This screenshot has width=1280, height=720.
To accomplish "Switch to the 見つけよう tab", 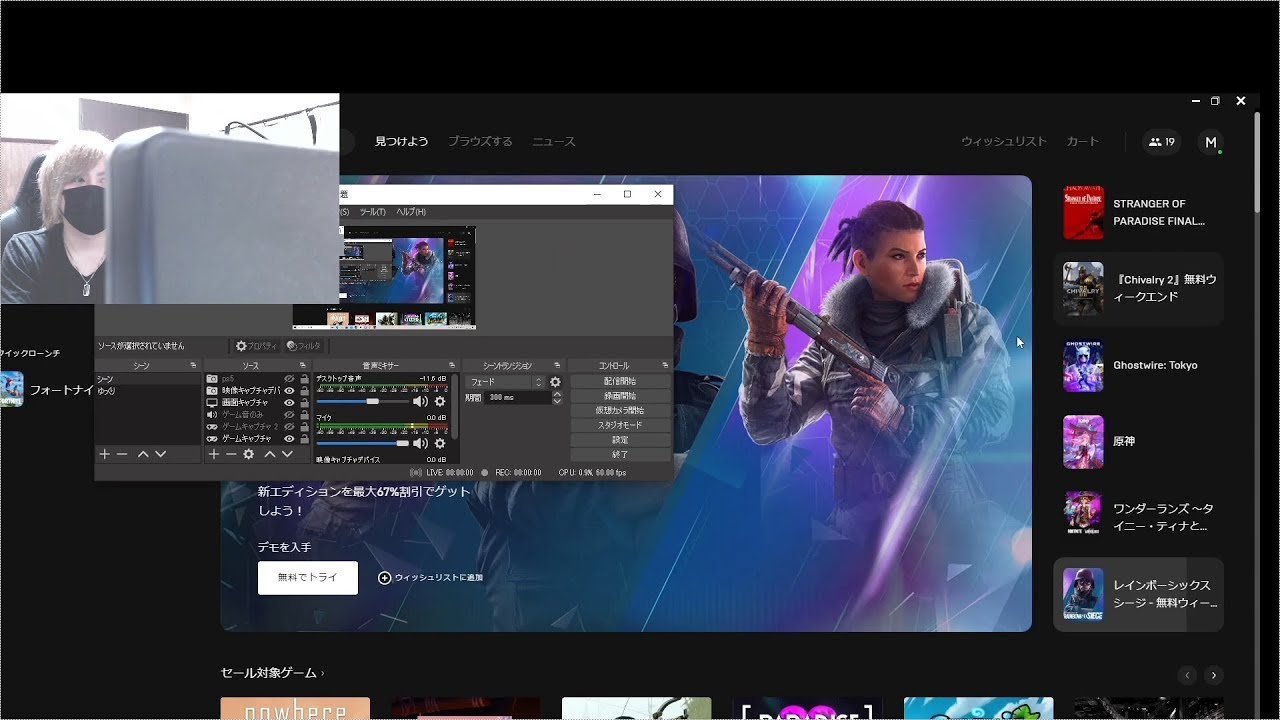I will point(402,142).
